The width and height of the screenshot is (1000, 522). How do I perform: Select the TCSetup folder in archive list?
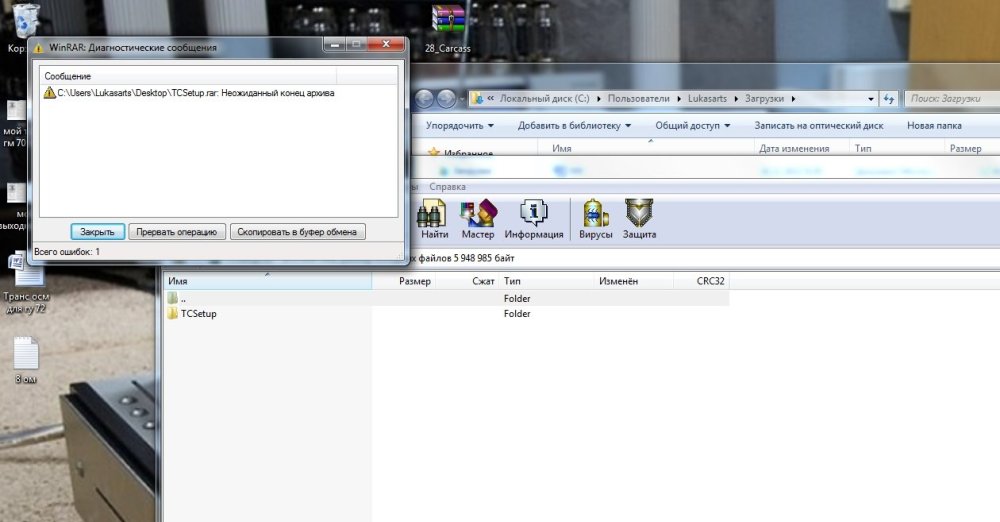point(198,314)
